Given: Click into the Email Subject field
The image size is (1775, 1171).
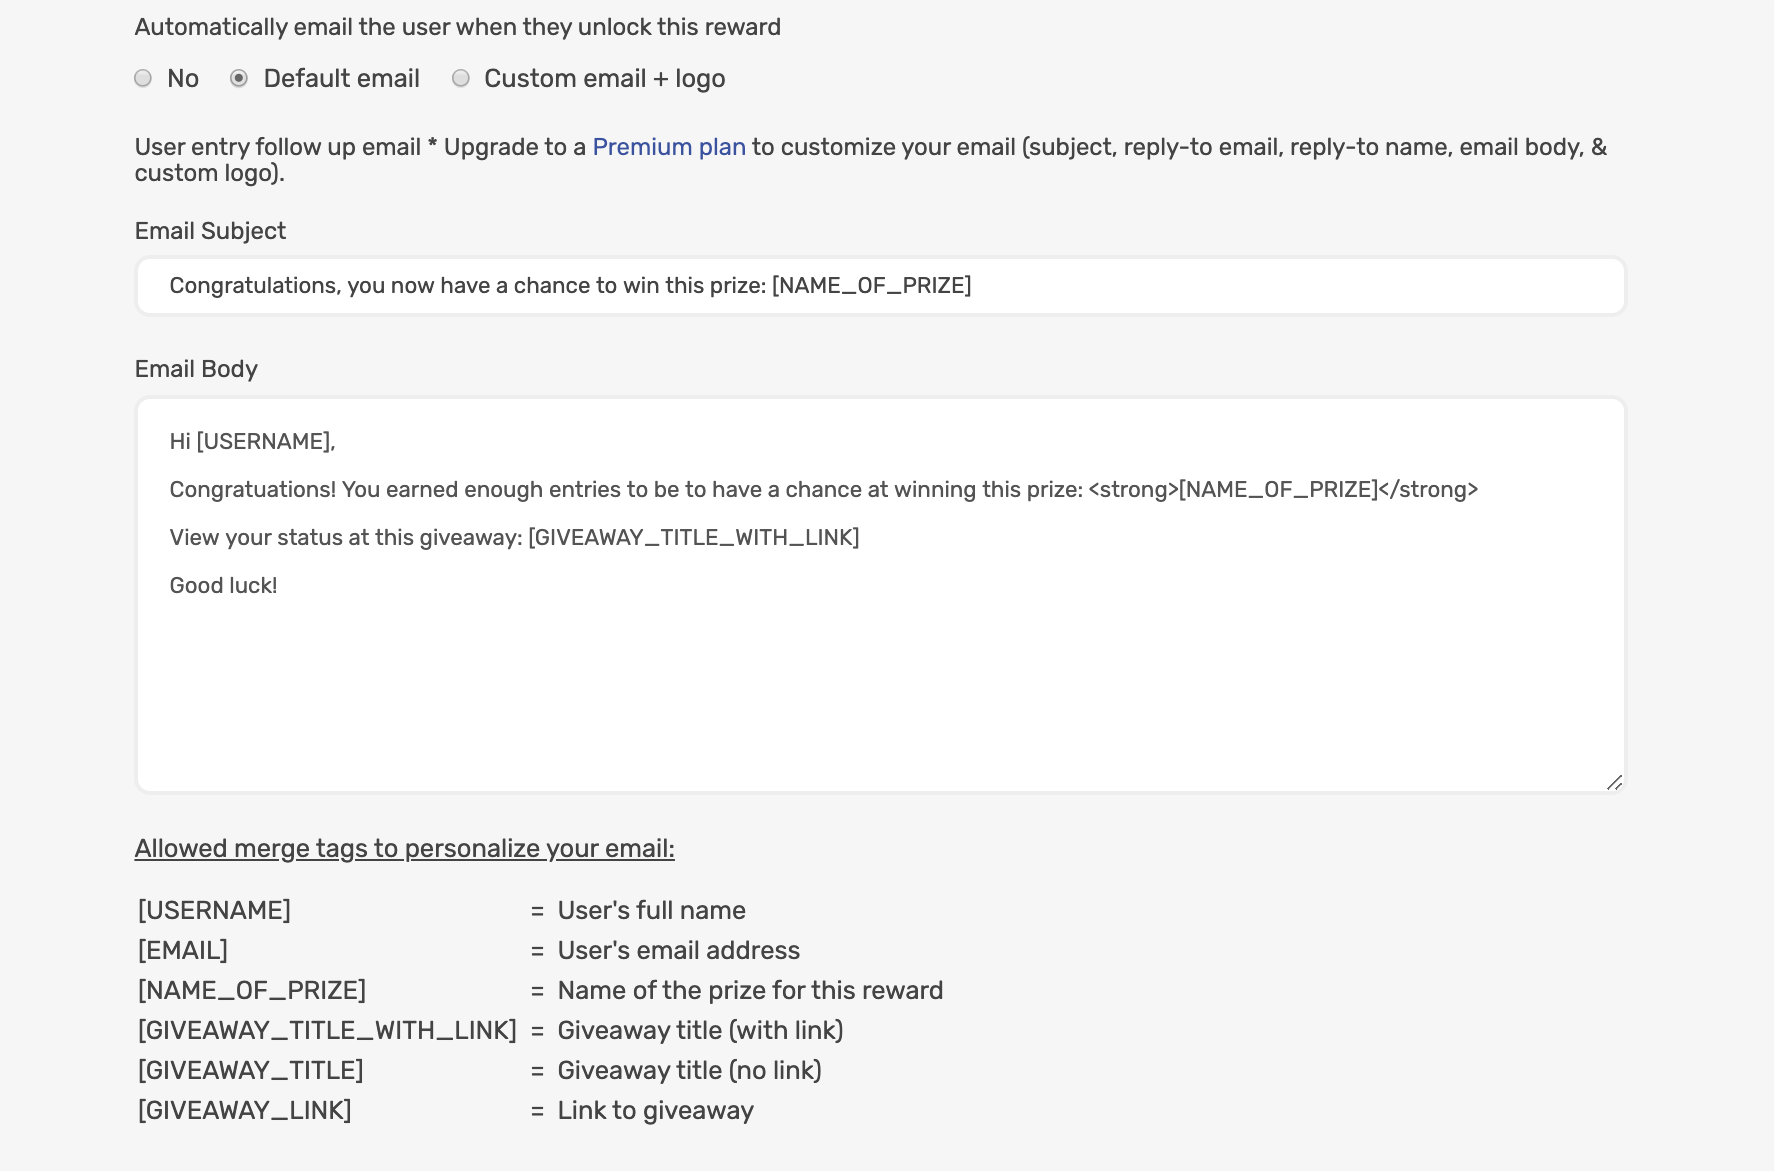Looking at the screenshot, I should [880, 286].
